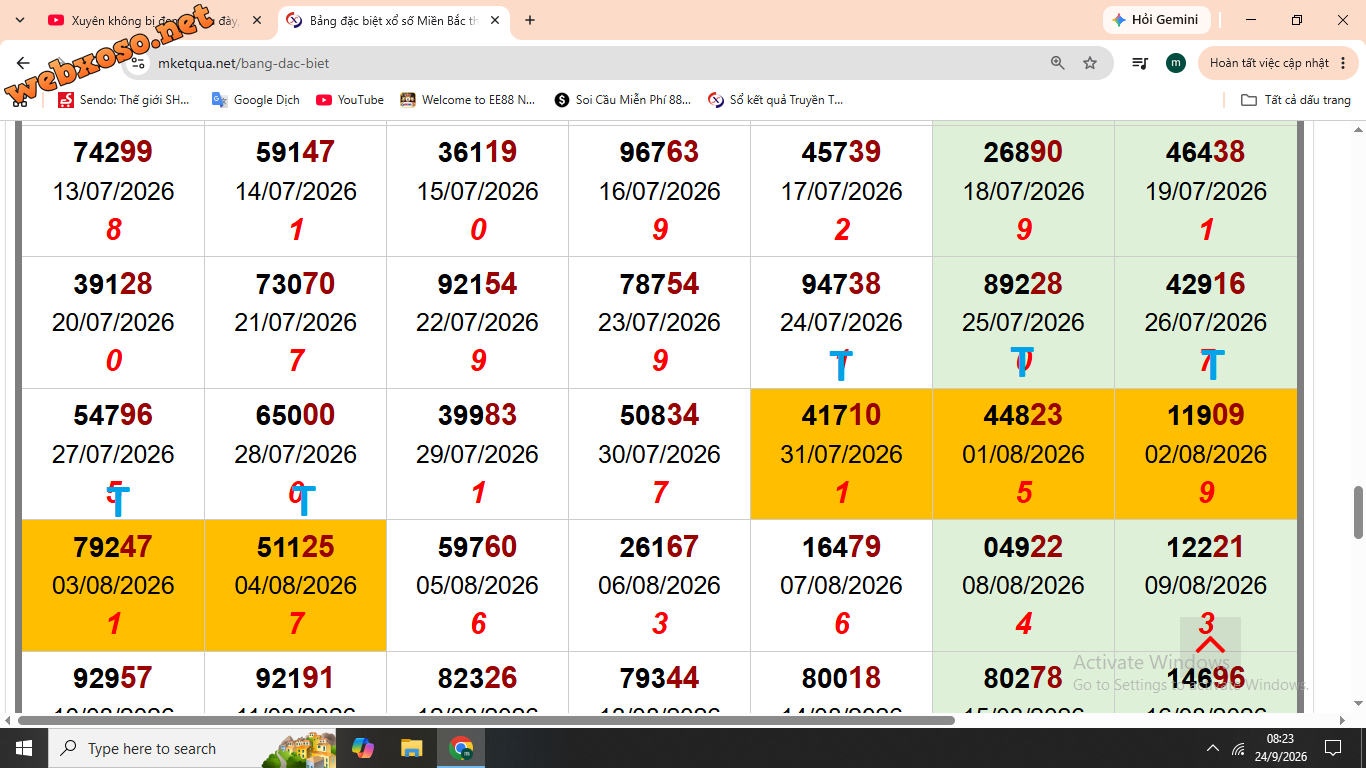The image size is (1366, 768).
Task: Click the result cell dated 05/08/2026
Action: [477, 585]
